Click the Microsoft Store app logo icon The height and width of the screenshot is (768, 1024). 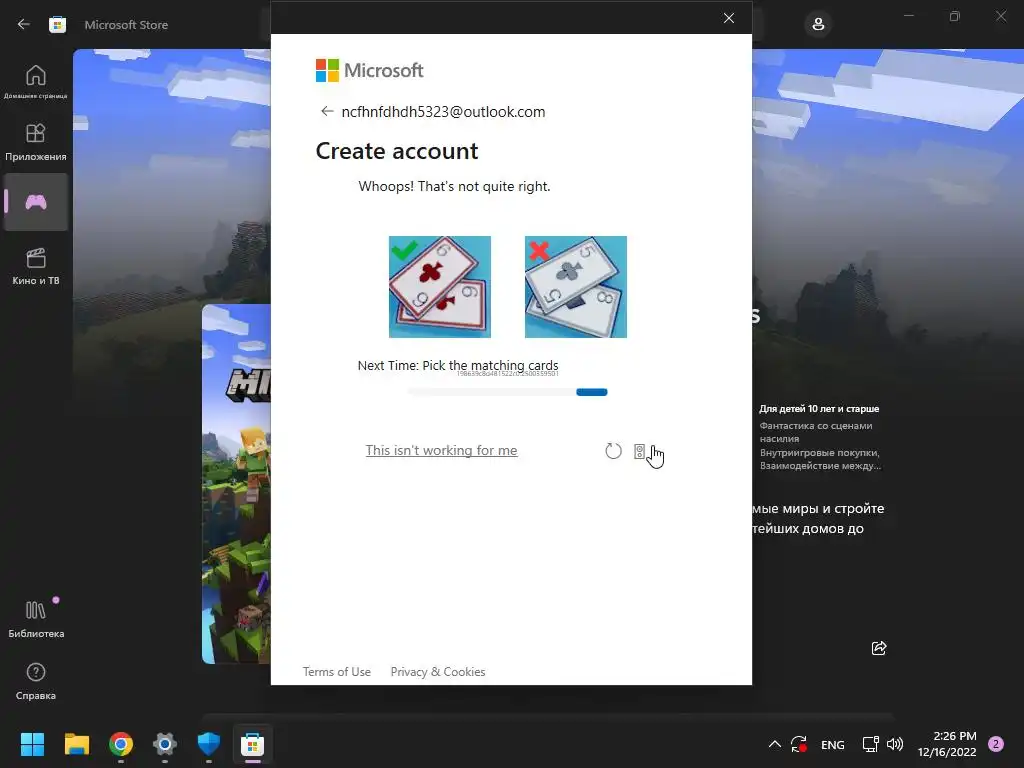[57, 25]
